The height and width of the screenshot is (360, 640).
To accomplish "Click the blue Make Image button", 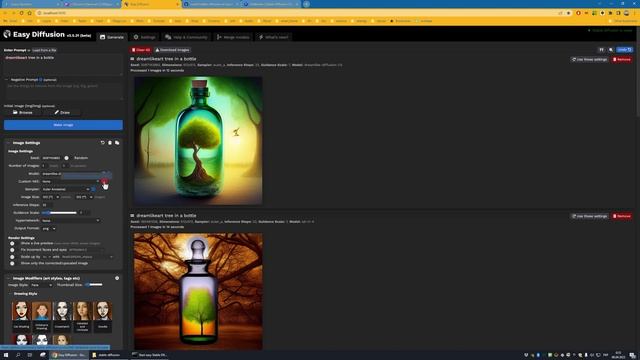I will tap(63, 125).
